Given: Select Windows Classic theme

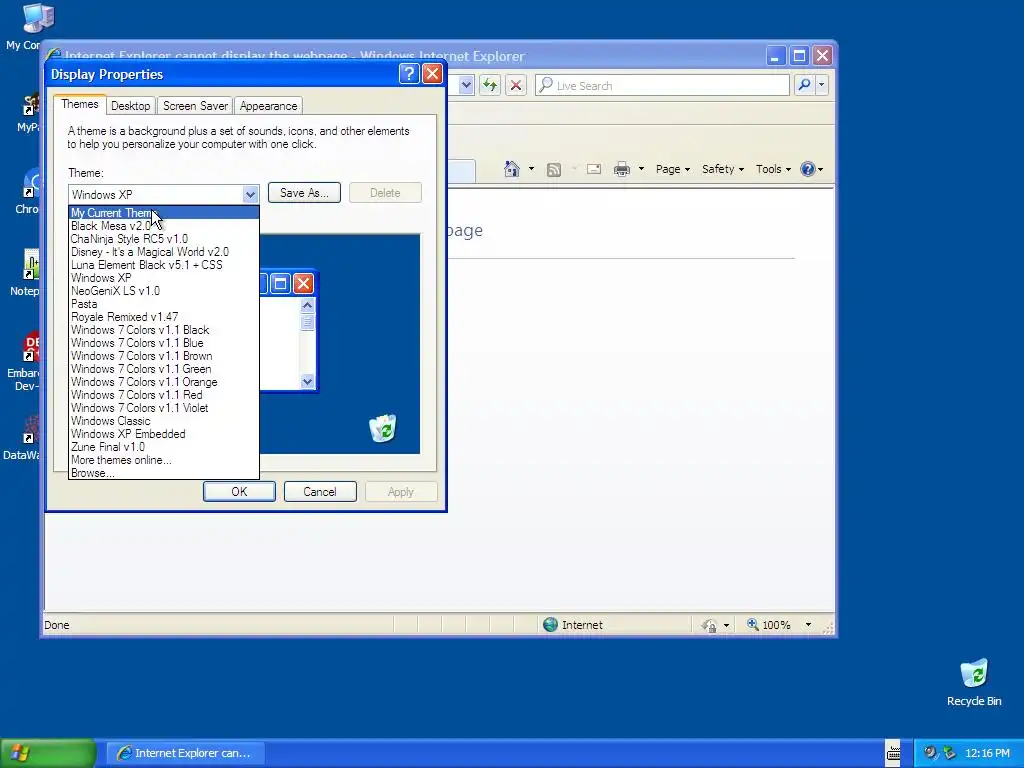Looking at the screenshot, I should point(163,421).
